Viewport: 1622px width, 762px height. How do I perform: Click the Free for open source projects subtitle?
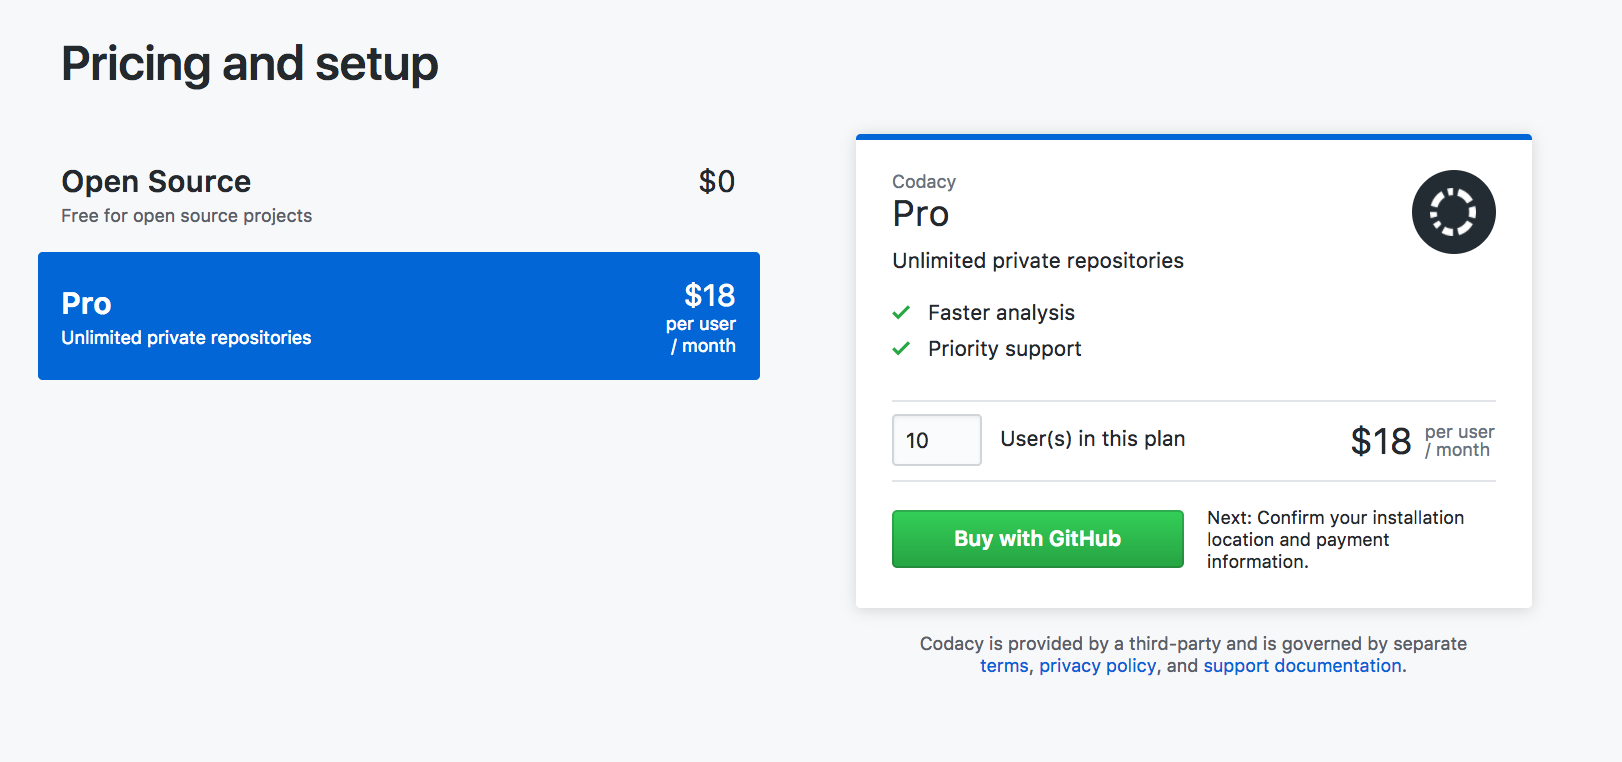(186, 216)
